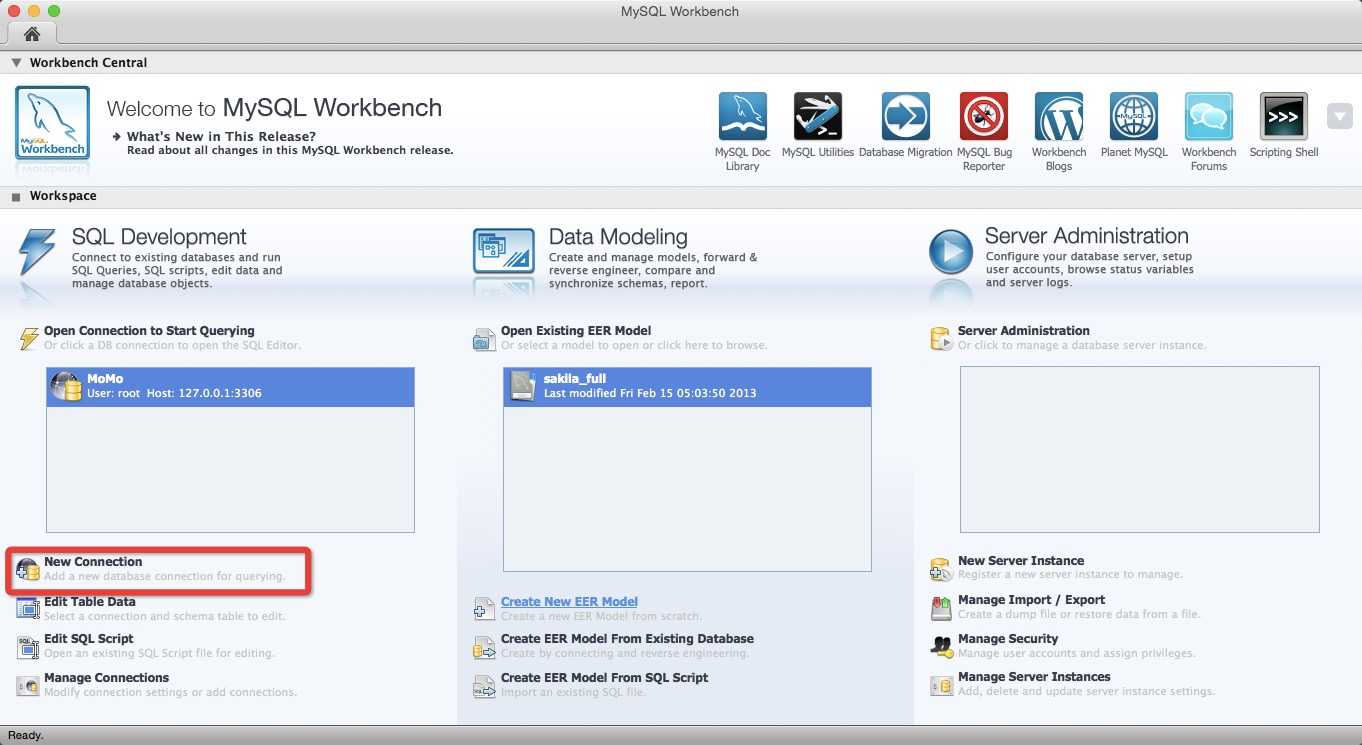Screen dimensions: 1362x745
Task: Expand the shortcut icons overflow arrow
Action: (x=1340, y=116)
